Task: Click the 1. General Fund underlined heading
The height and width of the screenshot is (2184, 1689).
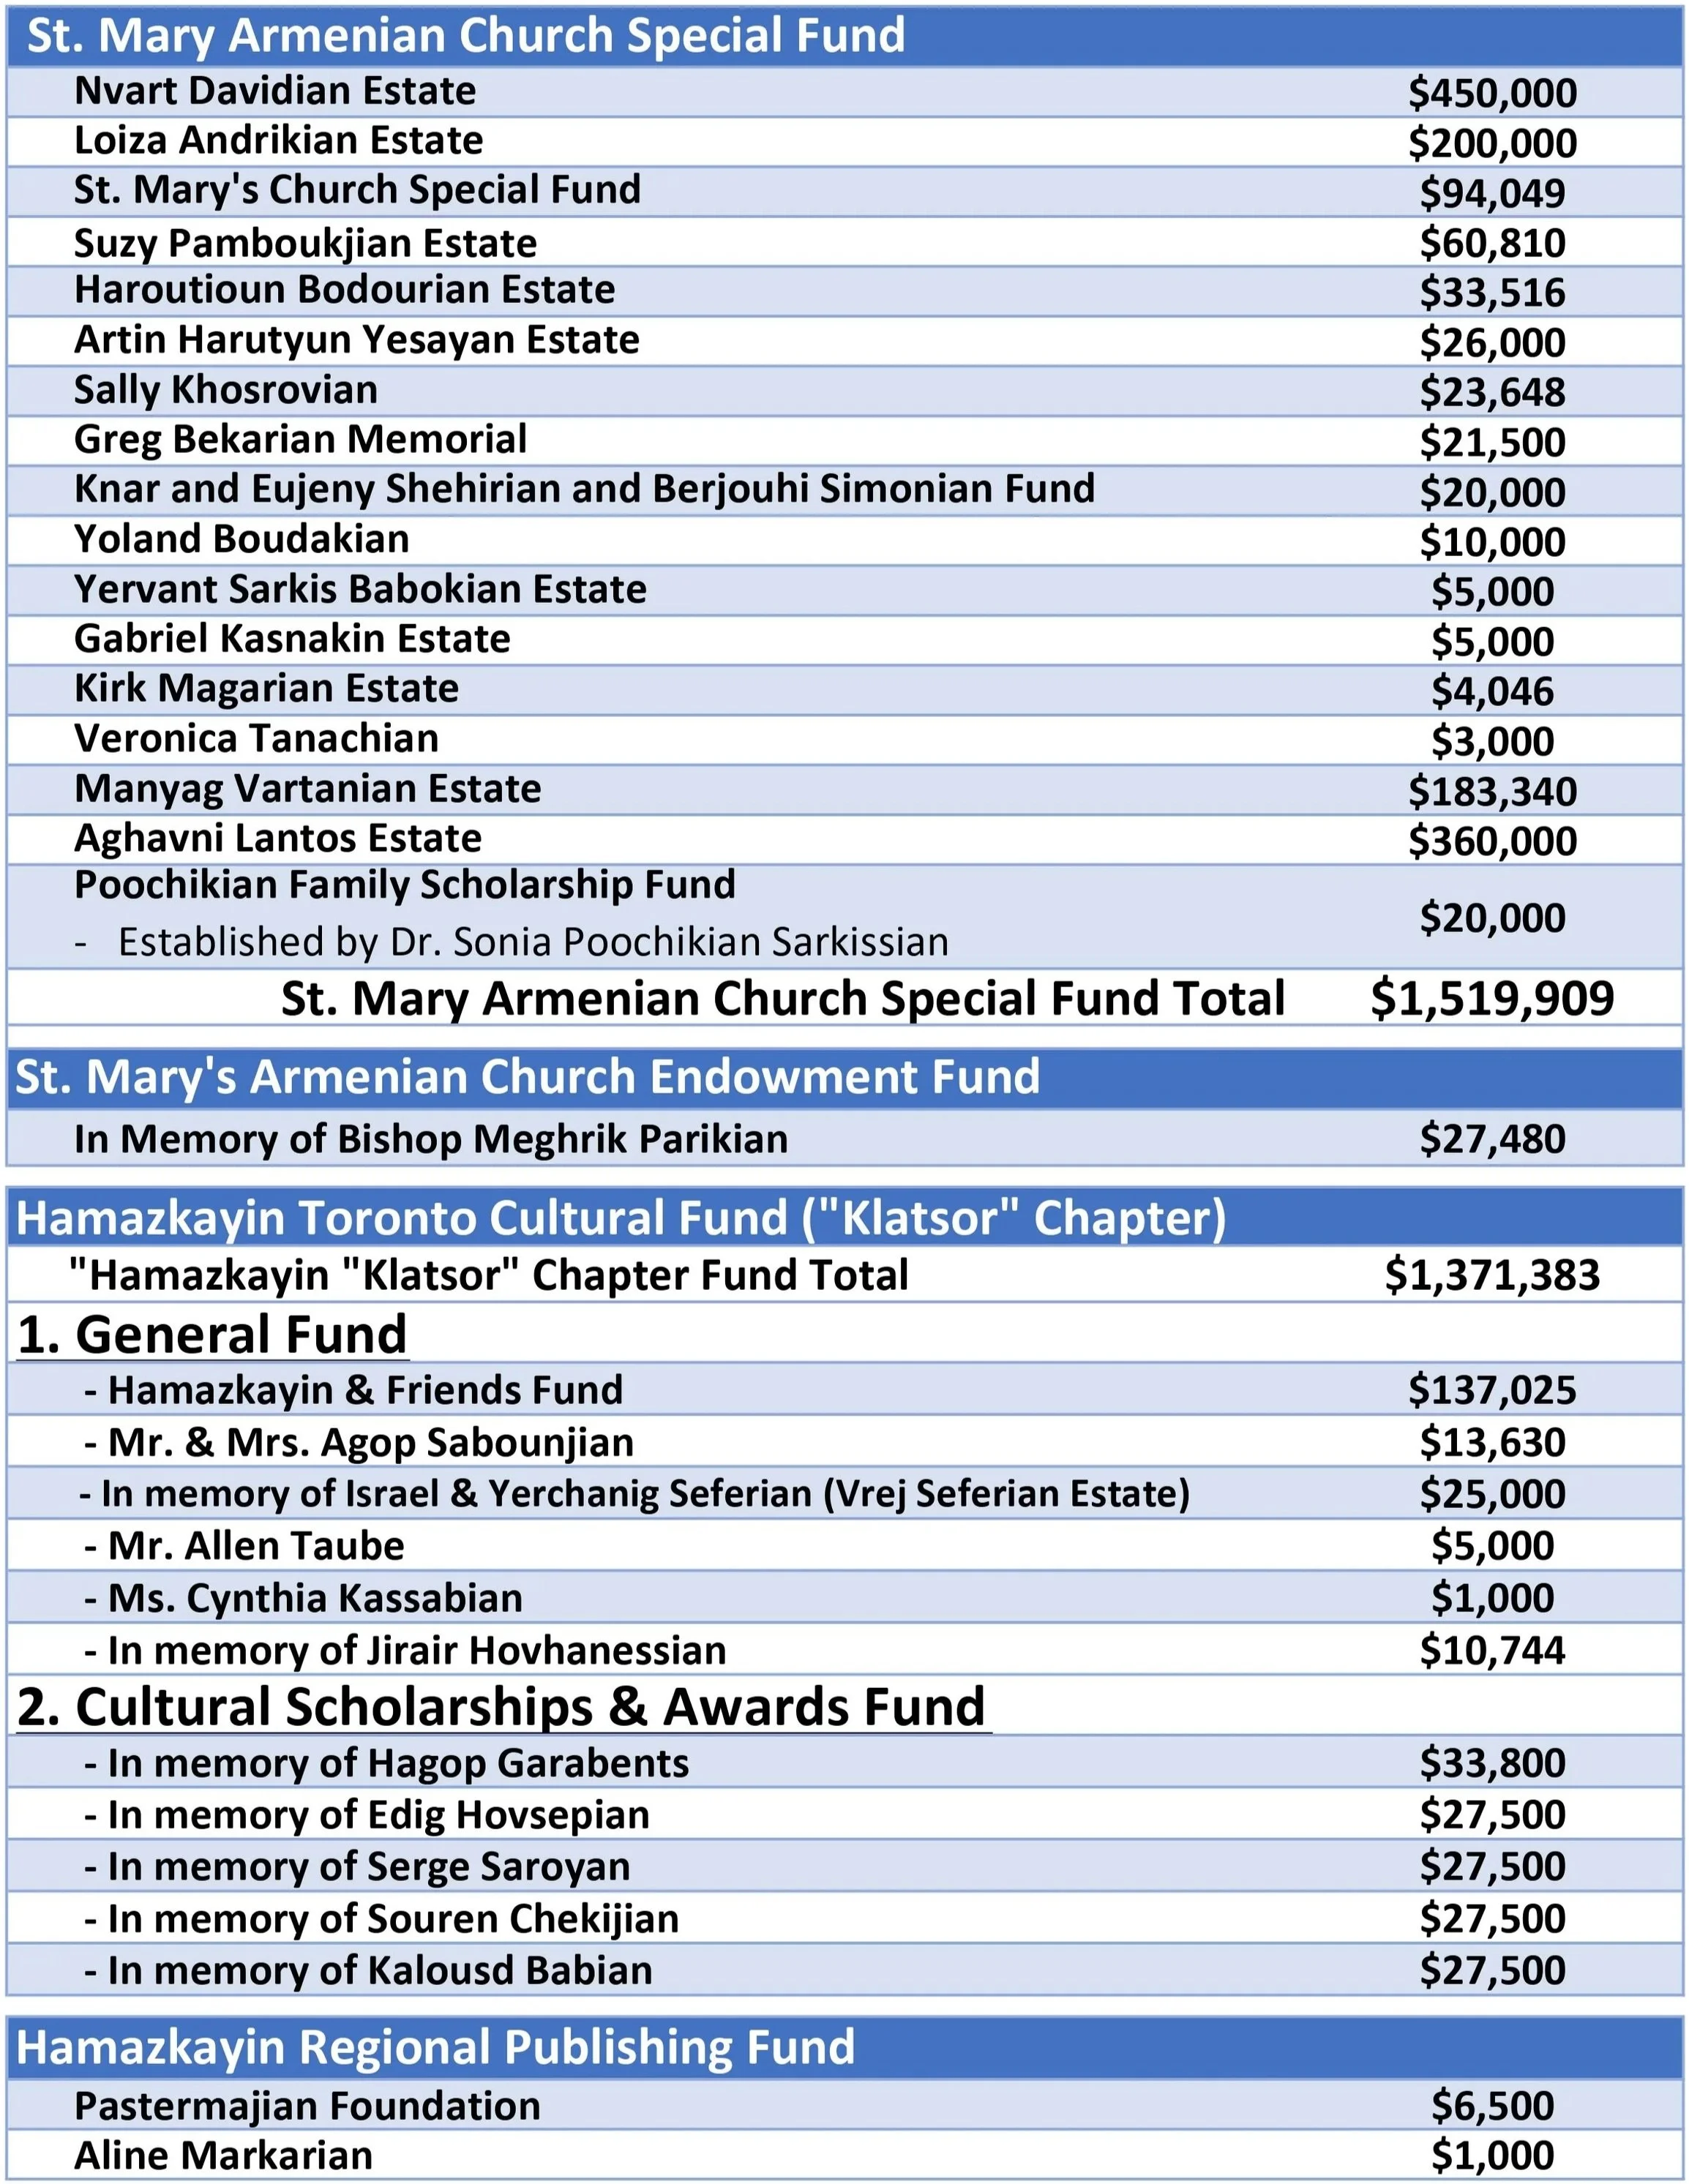Action: [x=213, y=1334]
